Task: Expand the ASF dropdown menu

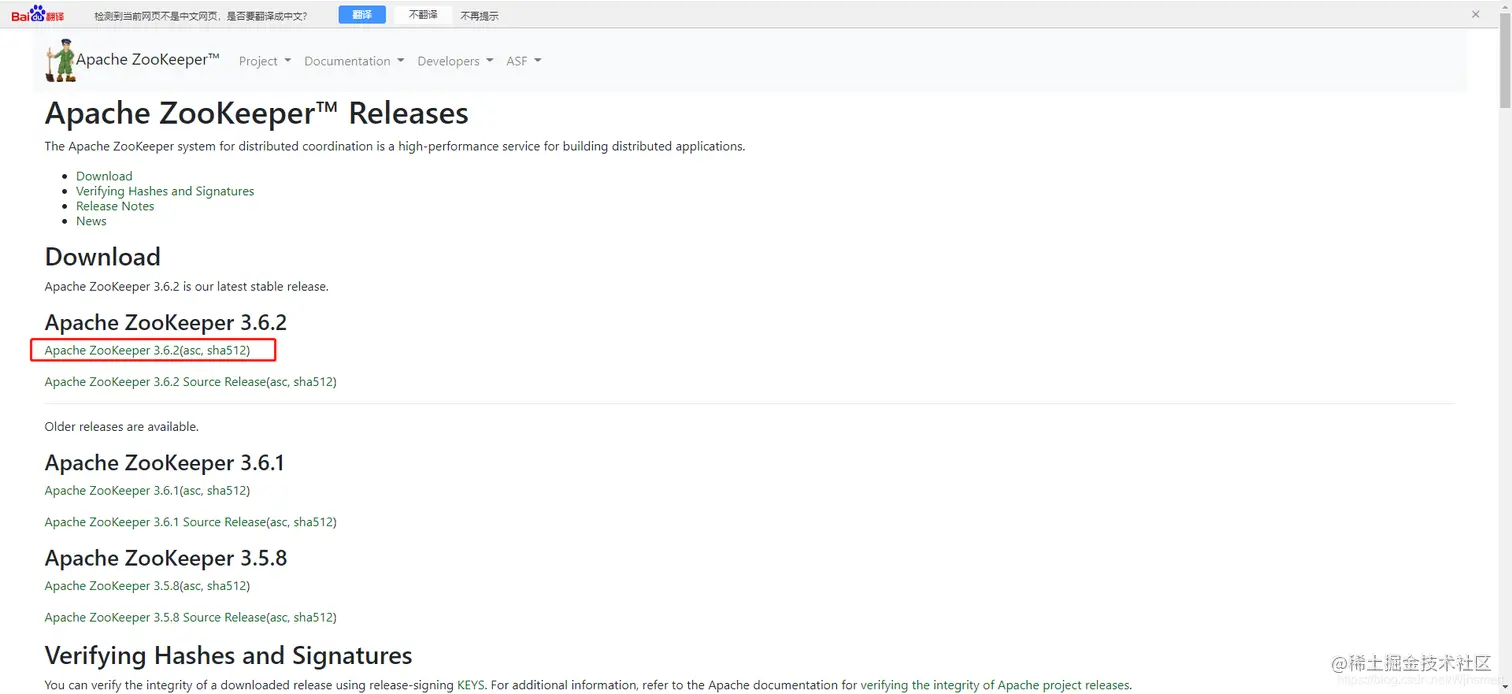Action: pyautogui.click(x=523, y=61)
